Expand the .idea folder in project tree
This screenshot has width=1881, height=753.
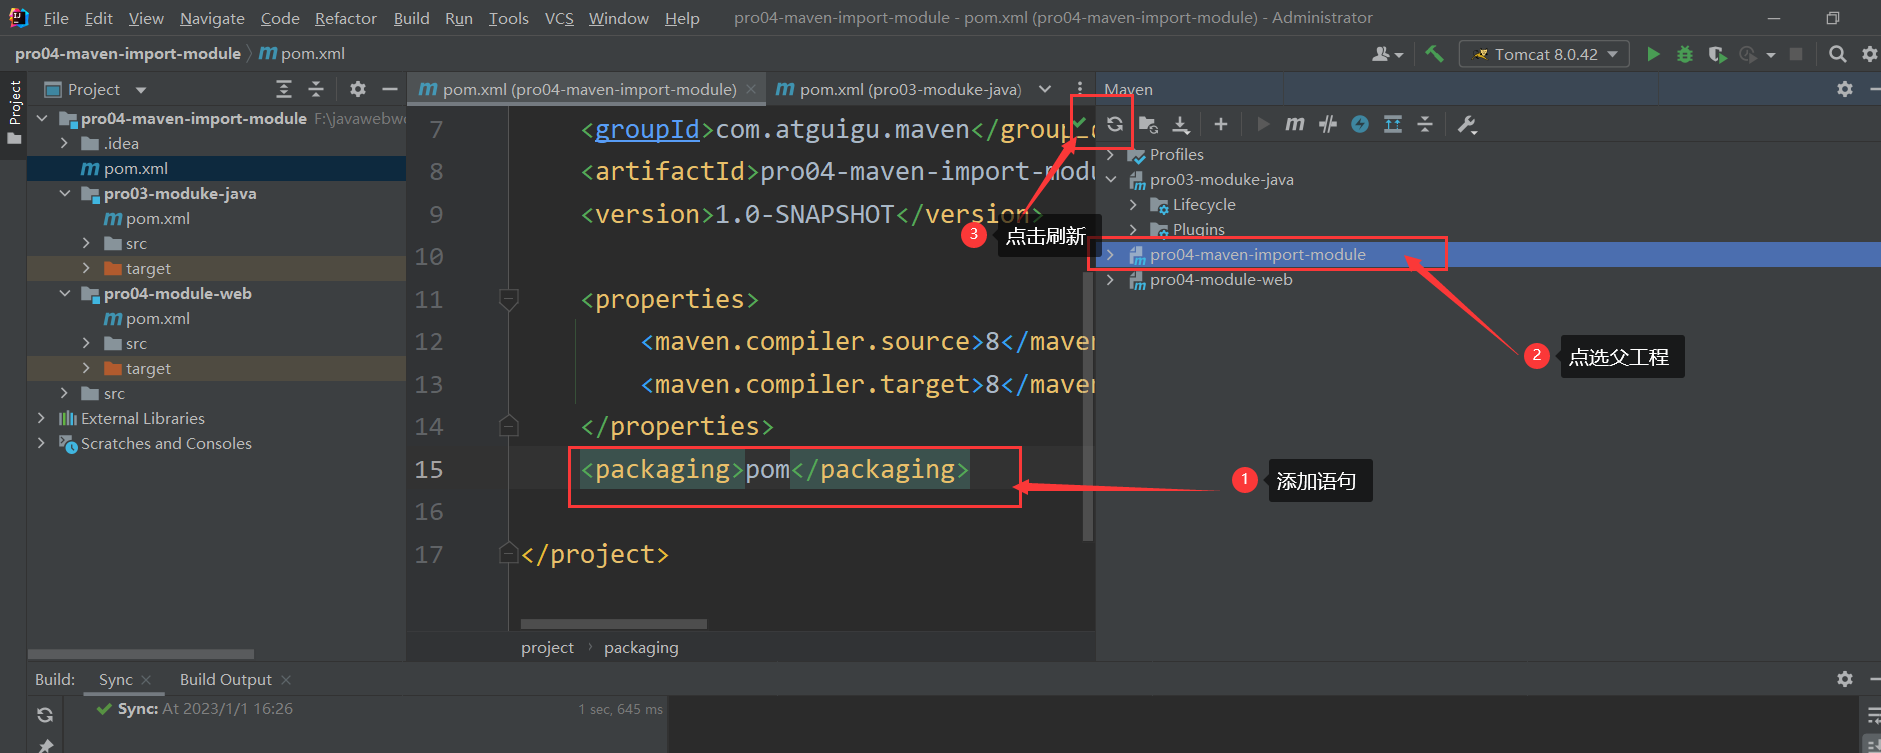point(64,143)
